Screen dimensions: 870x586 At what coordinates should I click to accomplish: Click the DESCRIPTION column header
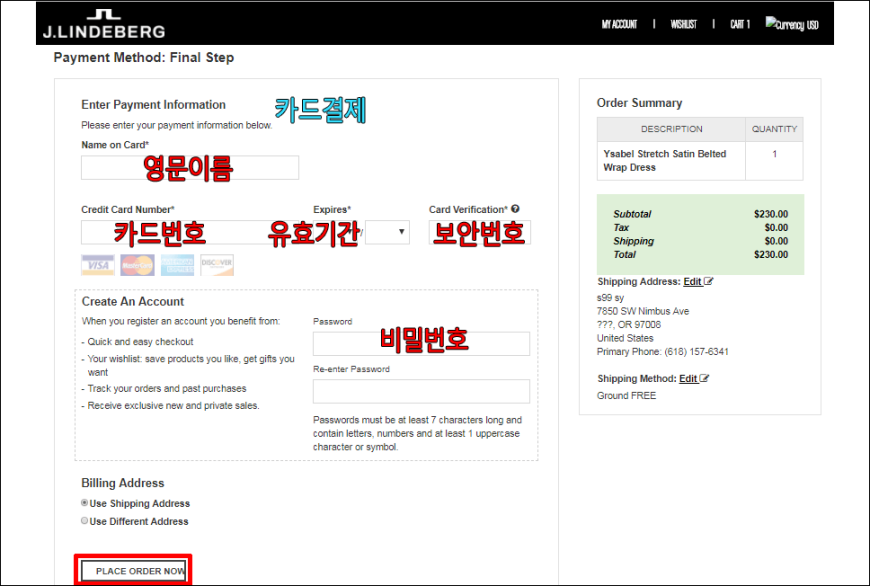[x=671, y=129]
